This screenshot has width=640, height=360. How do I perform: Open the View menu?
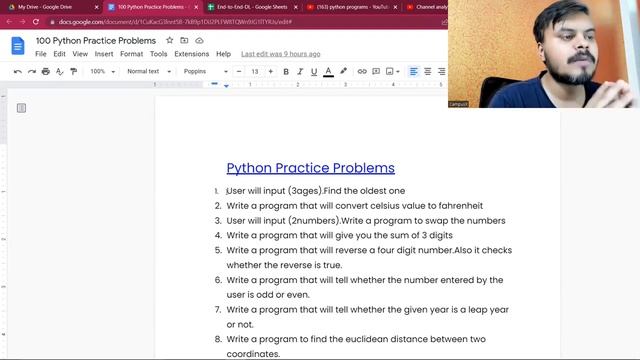click(80, 54)
